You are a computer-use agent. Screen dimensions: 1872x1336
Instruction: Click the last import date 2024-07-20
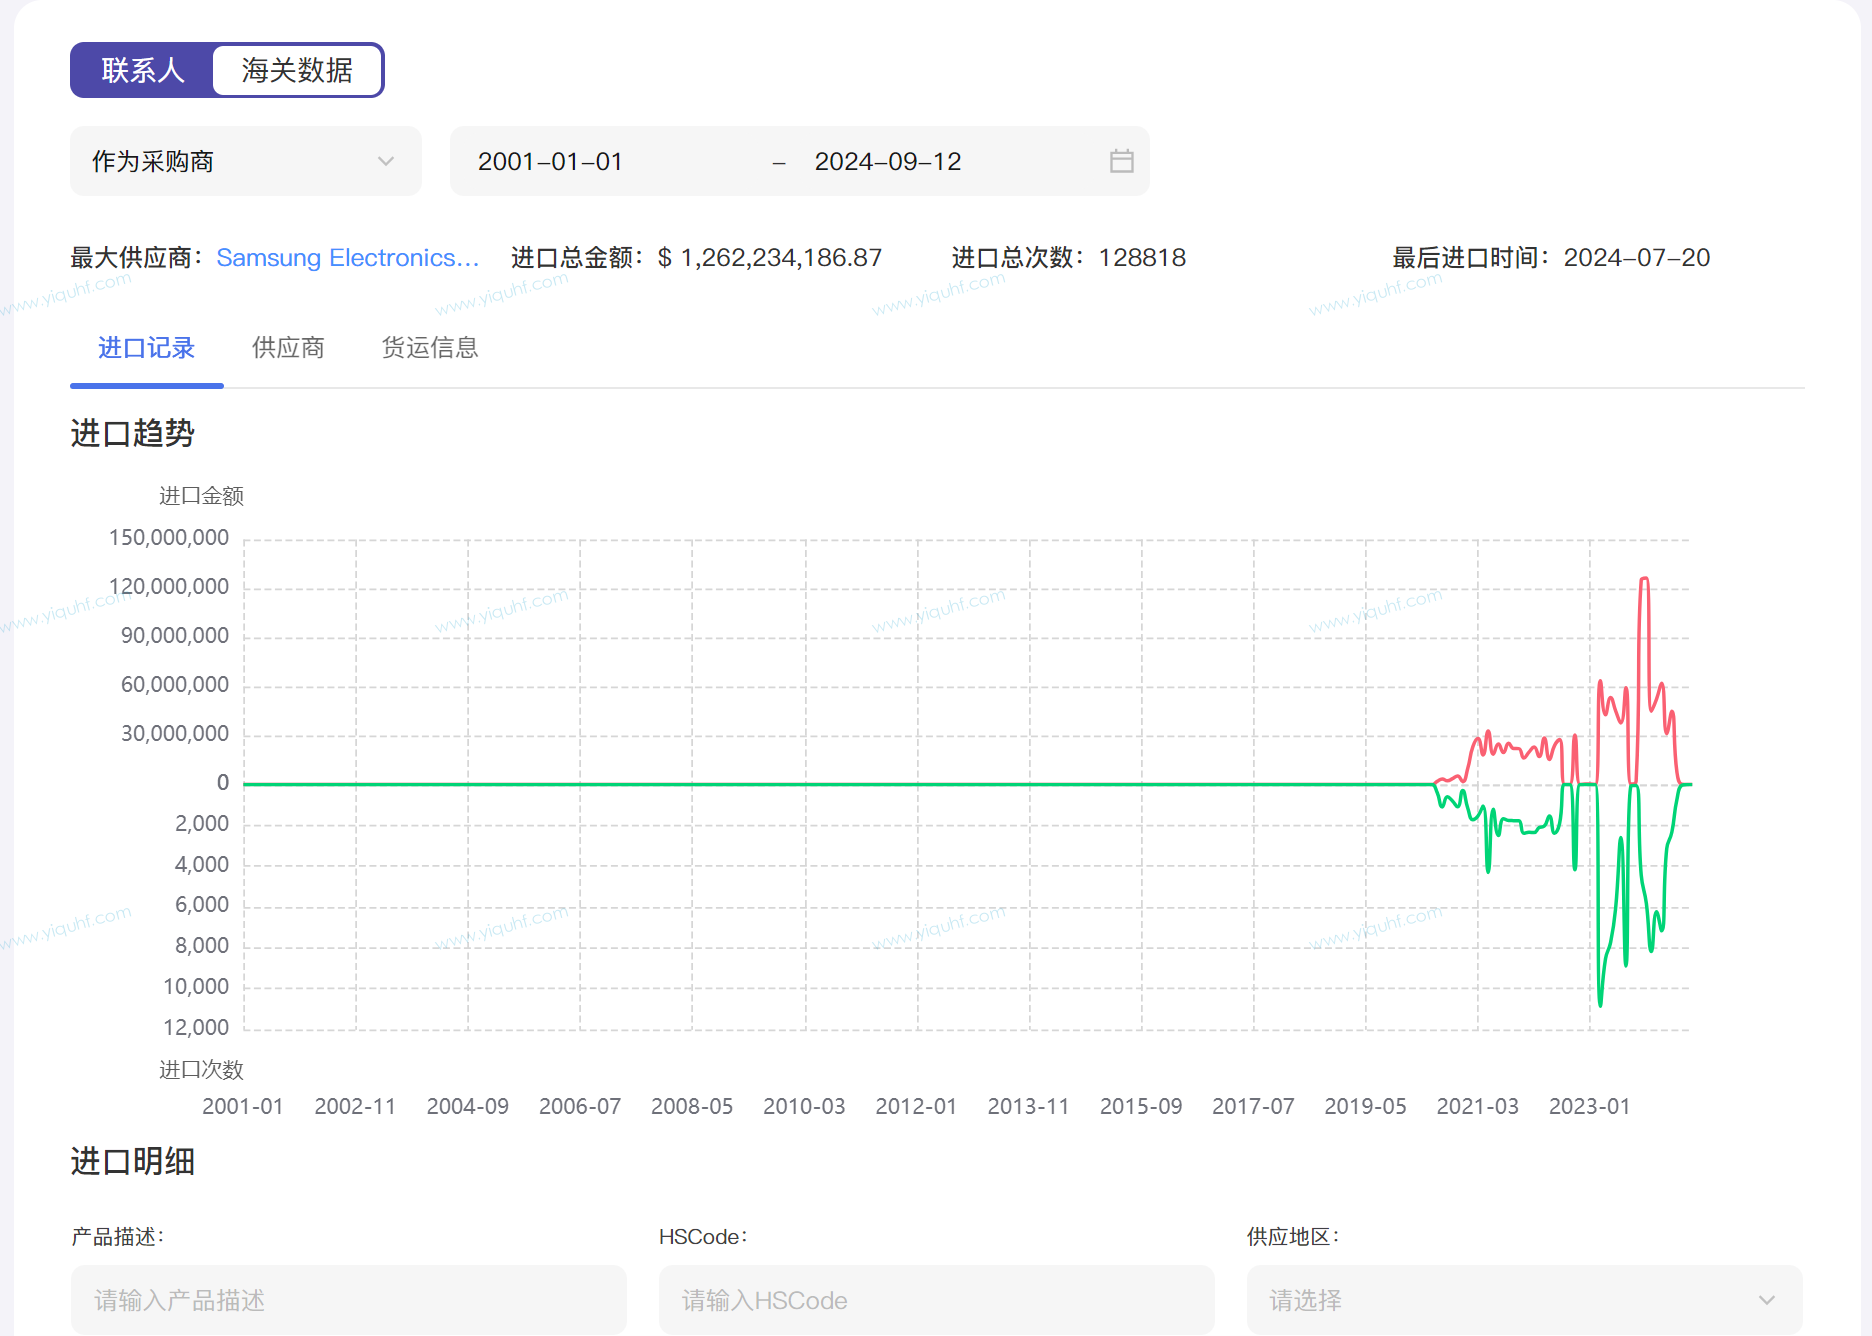pyautogui.click(x=1637, y=258)
